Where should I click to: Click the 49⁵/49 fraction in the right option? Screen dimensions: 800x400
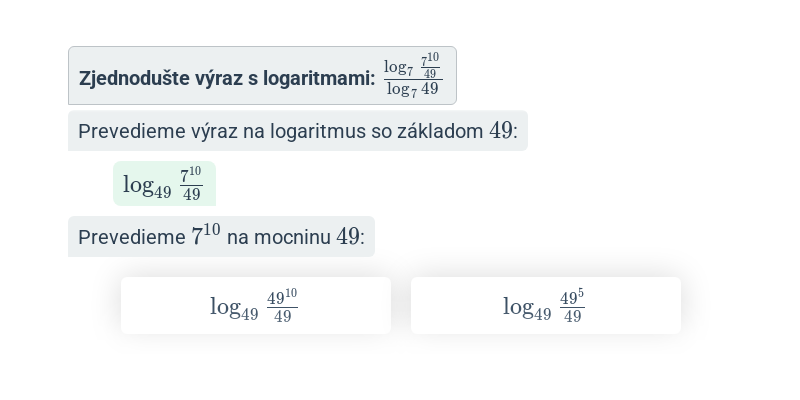point(572,306)
